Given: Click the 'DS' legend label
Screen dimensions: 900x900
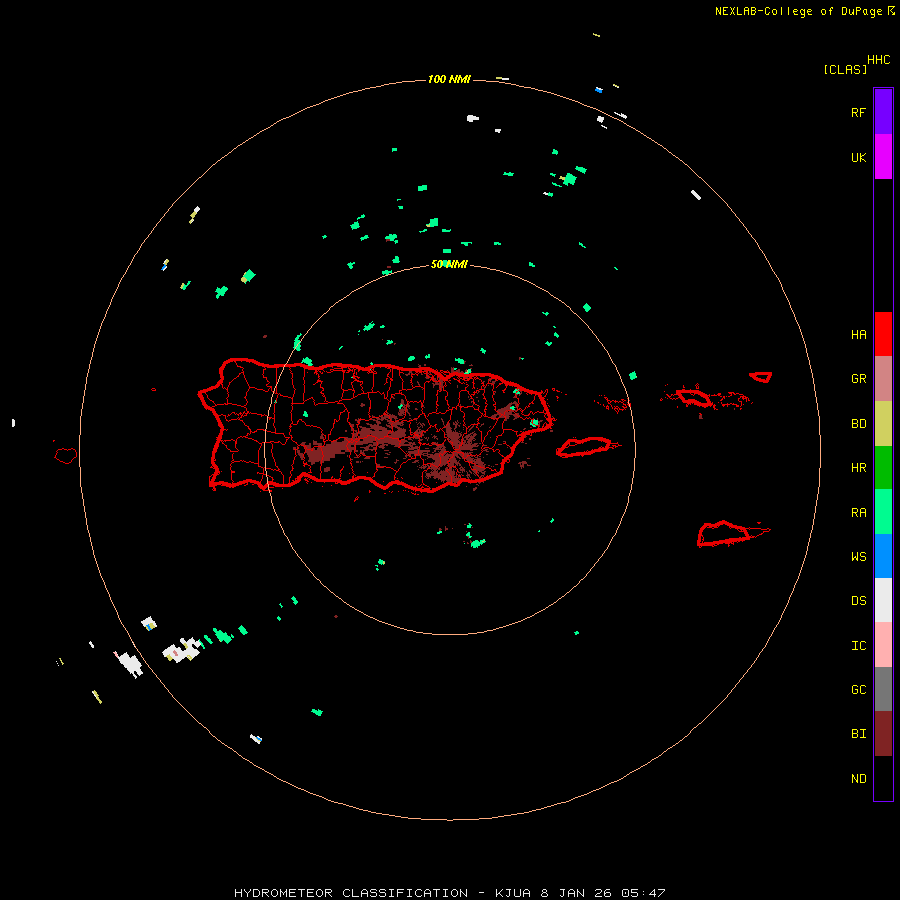Looking at the screenshot, I should [858, 600].
